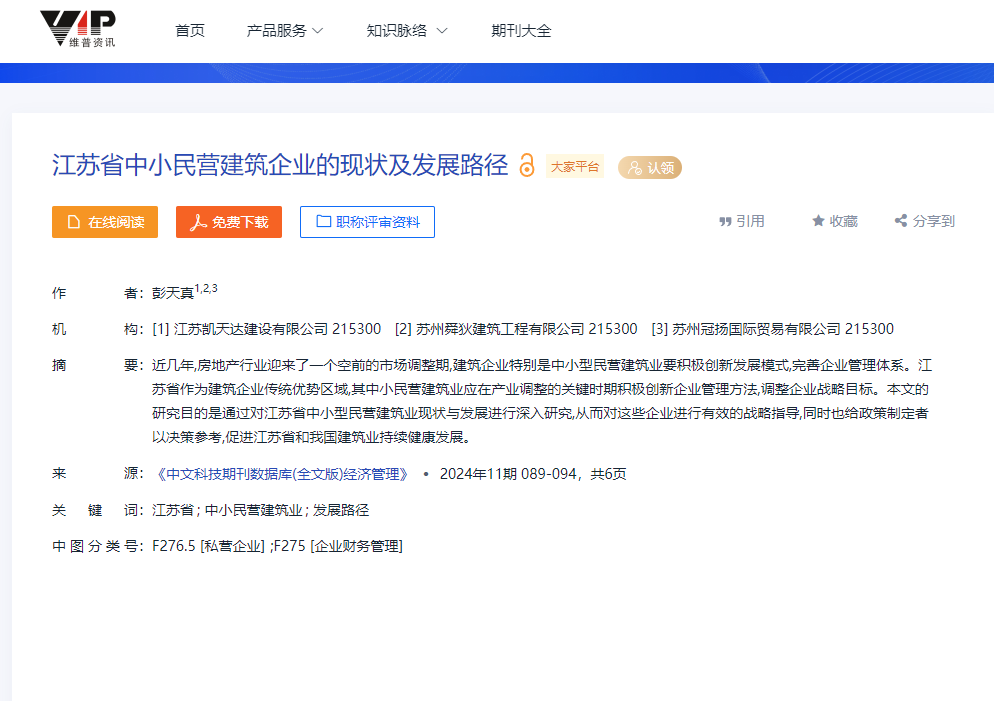Click the VIP 维普资讯 logo
Screen dimensions: 994x701
tap(77, 30)
